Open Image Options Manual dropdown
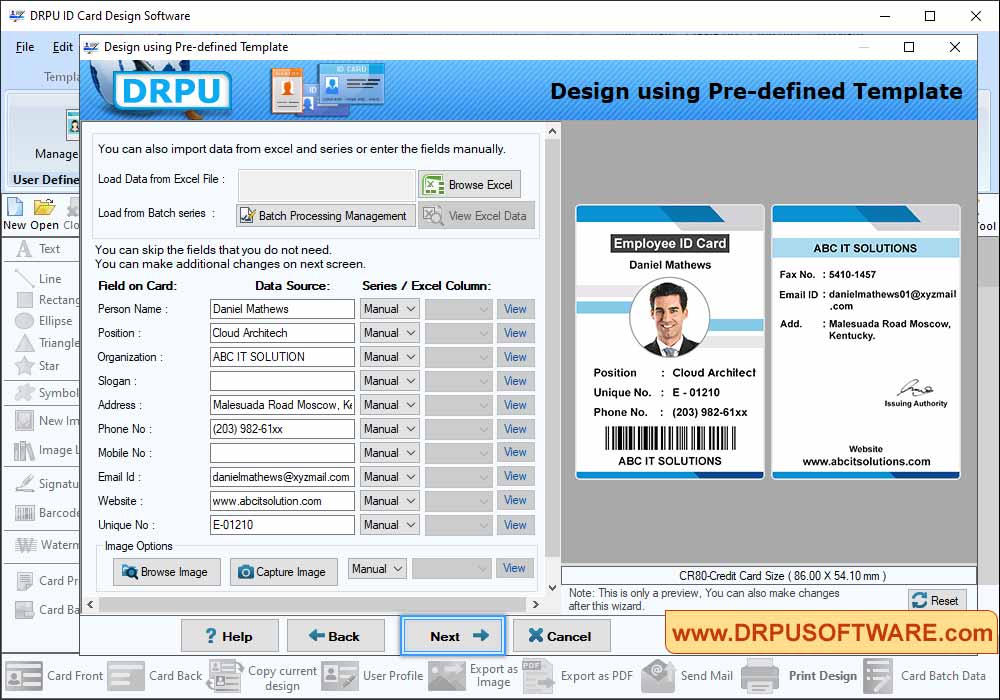This screenshot has width=1000, height=700. coord(377,569)
